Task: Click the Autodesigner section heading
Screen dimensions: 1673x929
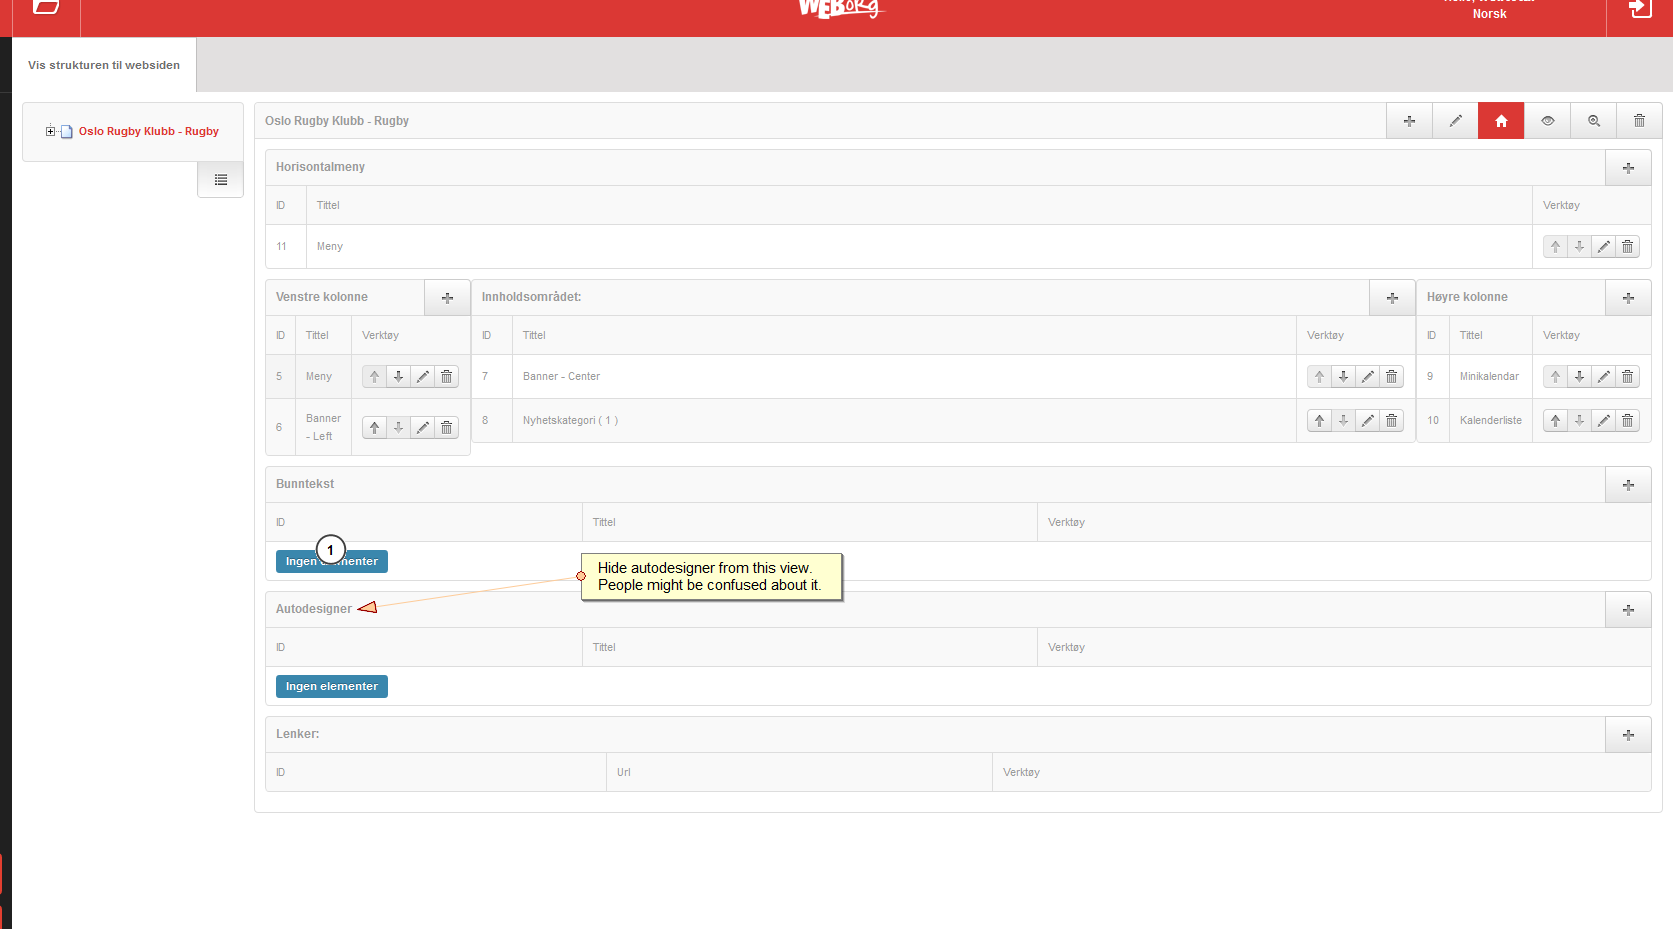Action: coord(314,609)
